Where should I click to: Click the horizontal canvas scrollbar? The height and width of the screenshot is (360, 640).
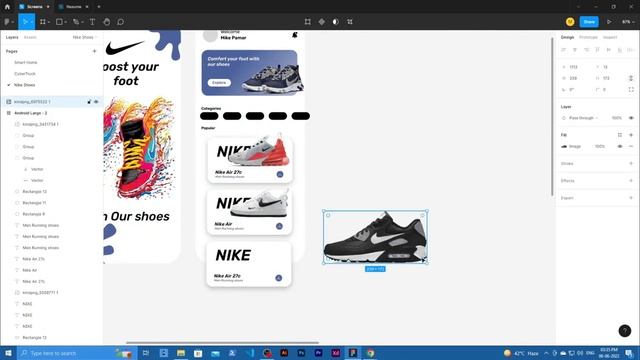[222, 343]
